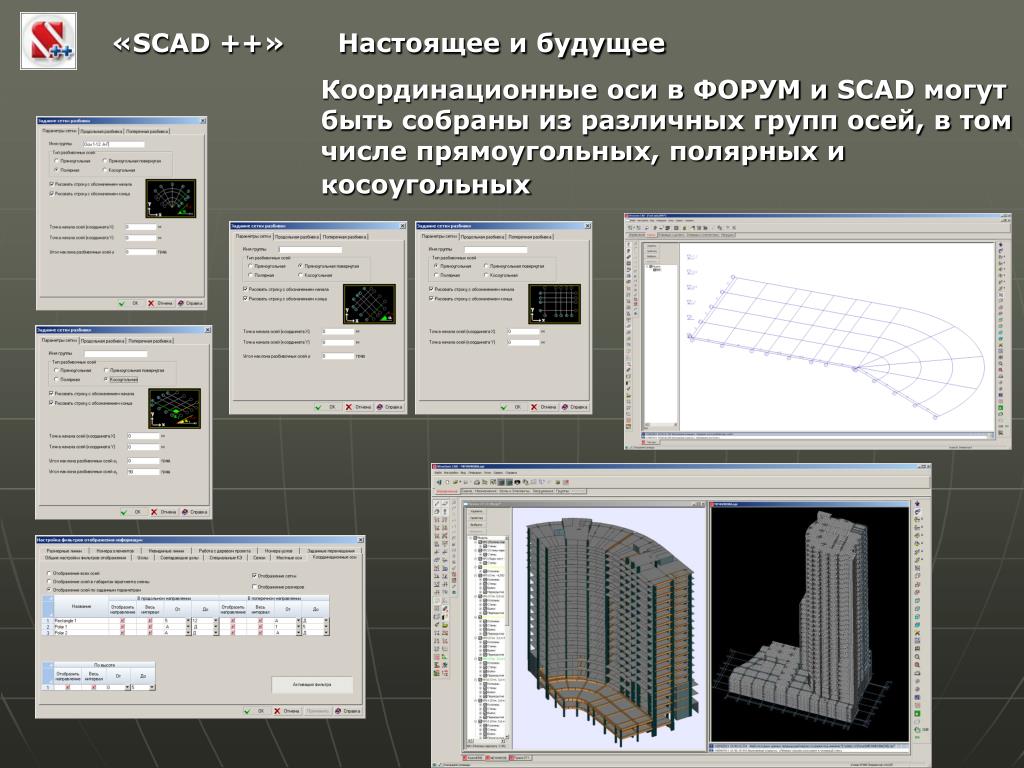Image resolution: width=1024 pixels, height=768 pixels.
Task: Click the star icon atop the building window's right toolbar
Action: [x=917, y=504]
